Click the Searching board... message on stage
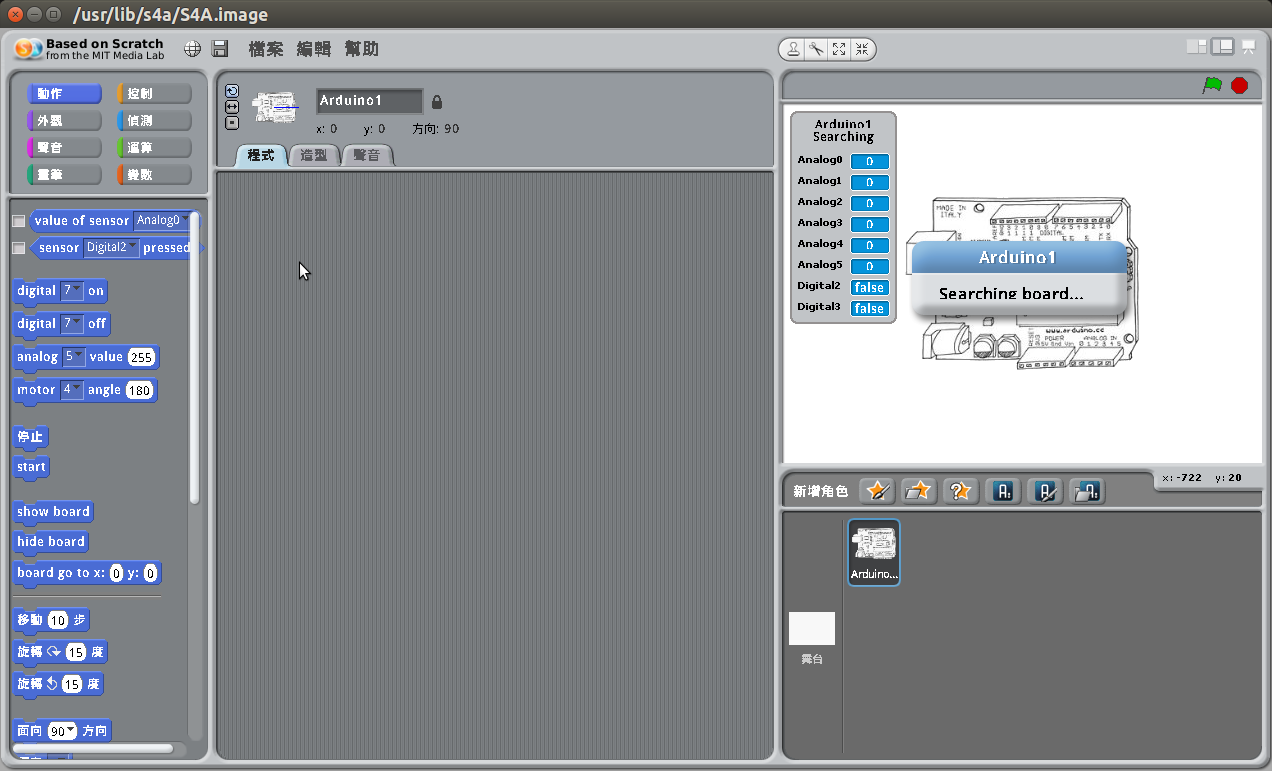 (x=1011, y=294)
